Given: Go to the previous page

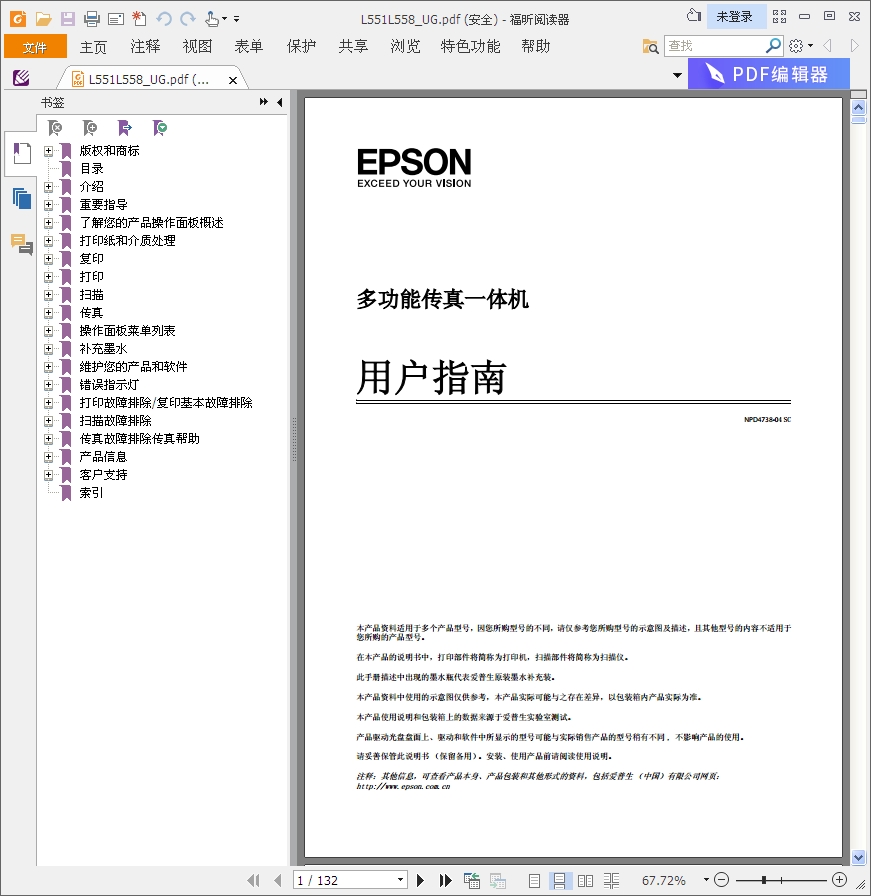Looking at the screenshot, I should [278, 881].
